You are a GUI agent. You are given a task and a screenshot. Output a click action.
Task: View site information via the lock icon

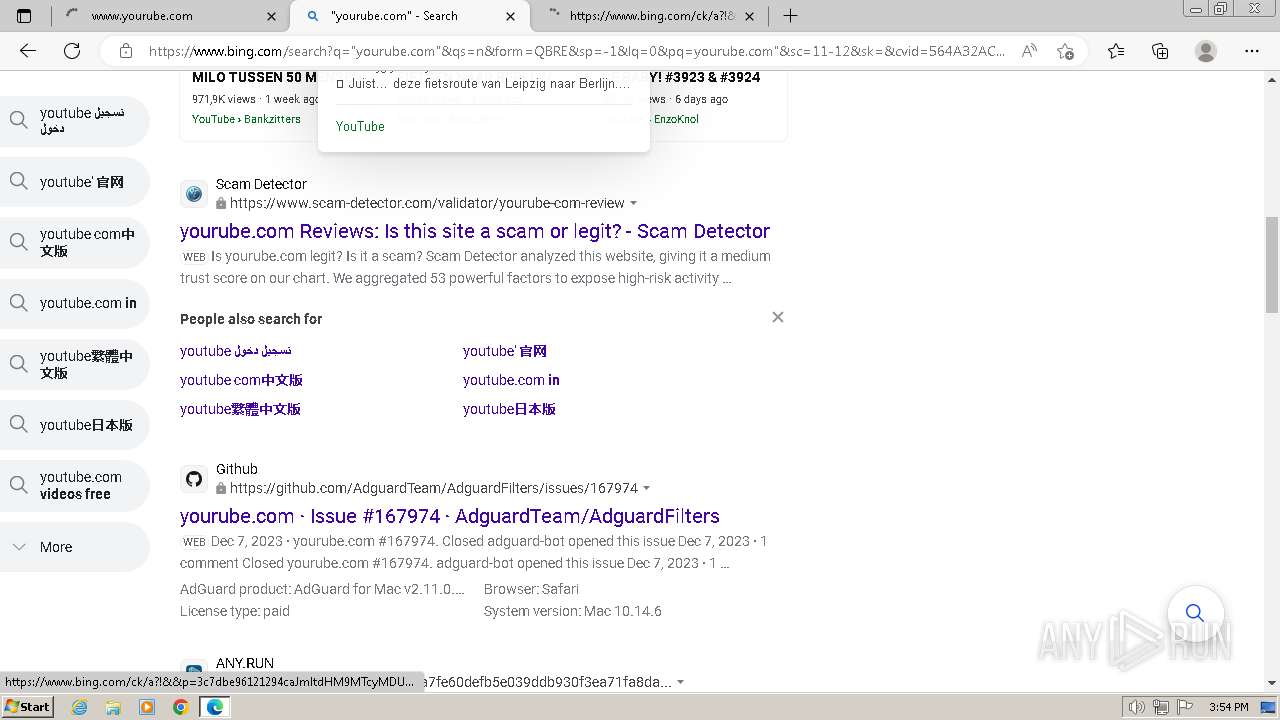pyautogui.click(x=126, y=51)
